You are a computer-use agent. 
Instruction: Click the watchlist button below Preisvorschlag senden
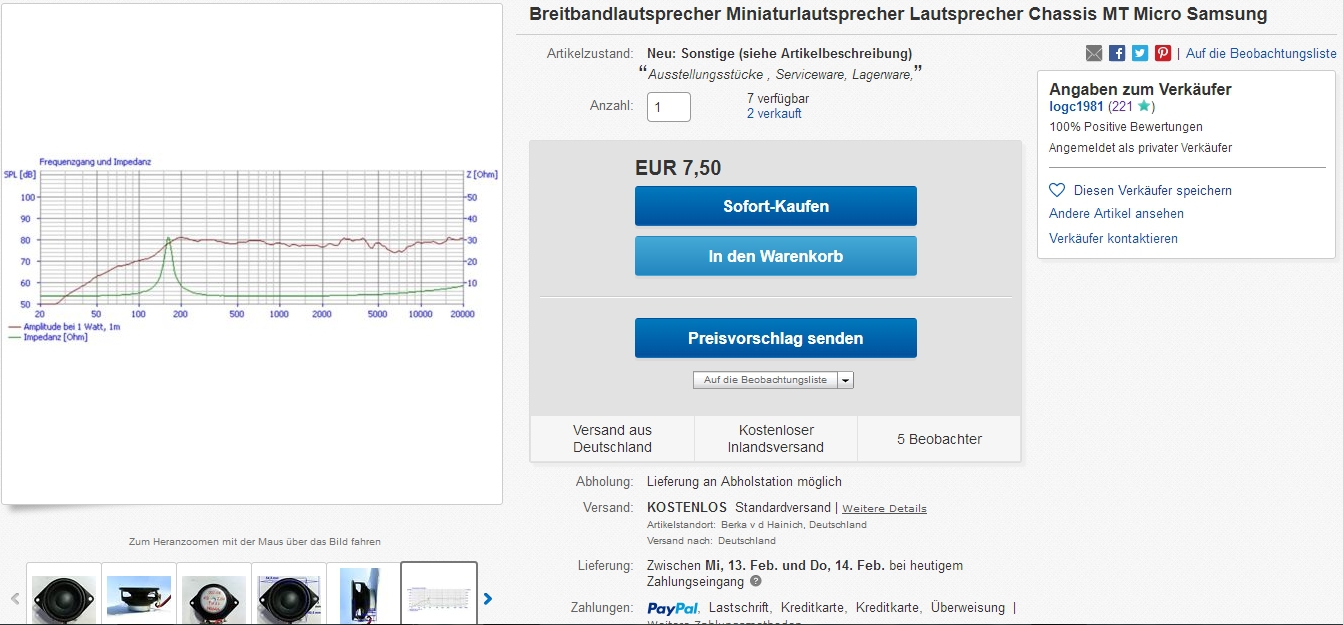tap(765, 380)
